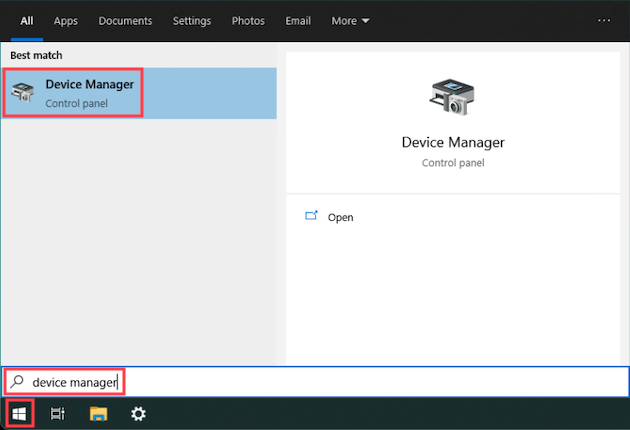The width and height of the screenshot is (630, 430).
Task: Select the Settings search filter tab
Action: pos(191,20)
